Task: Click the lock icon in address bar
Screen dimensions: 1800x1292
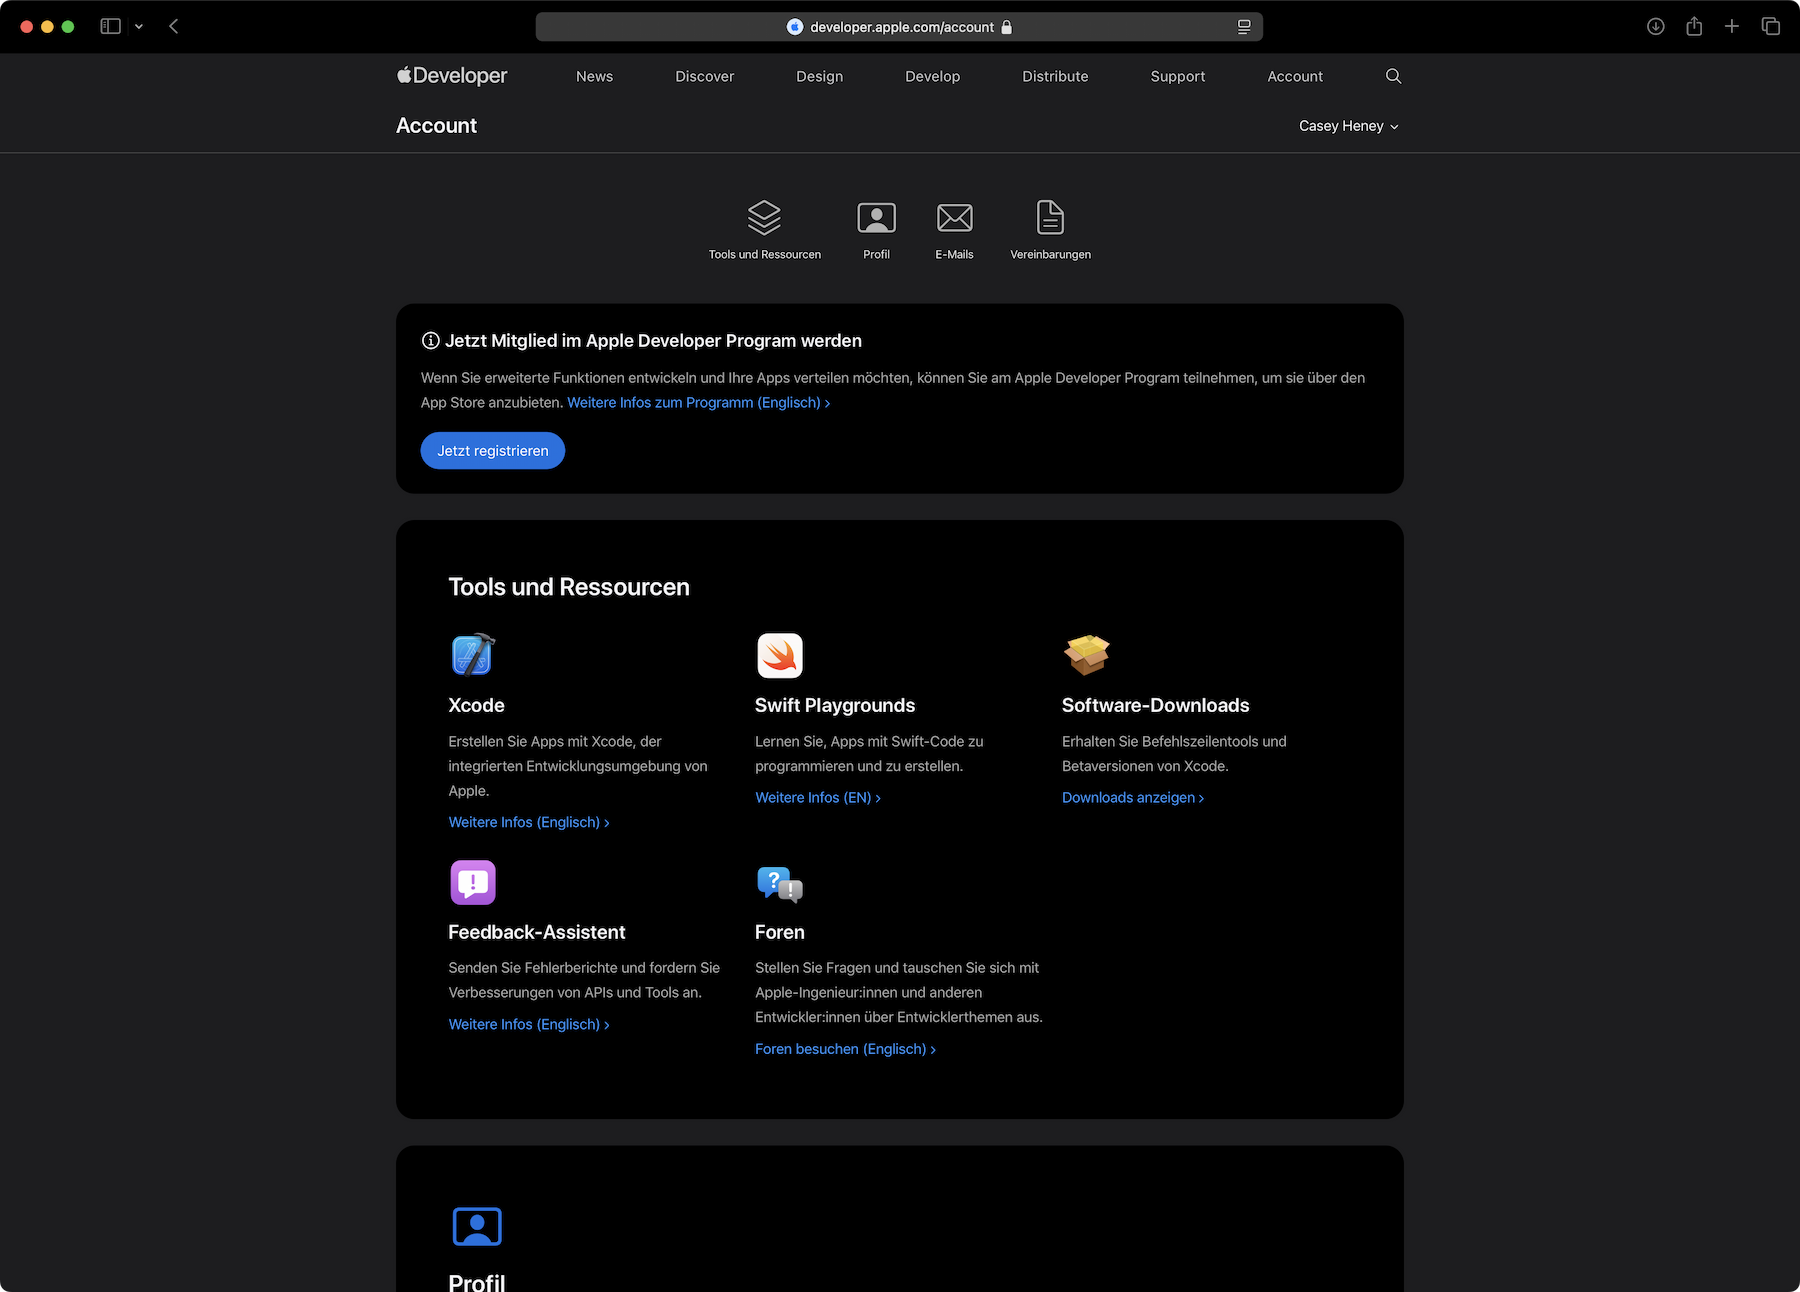Action: point(1007,27)
